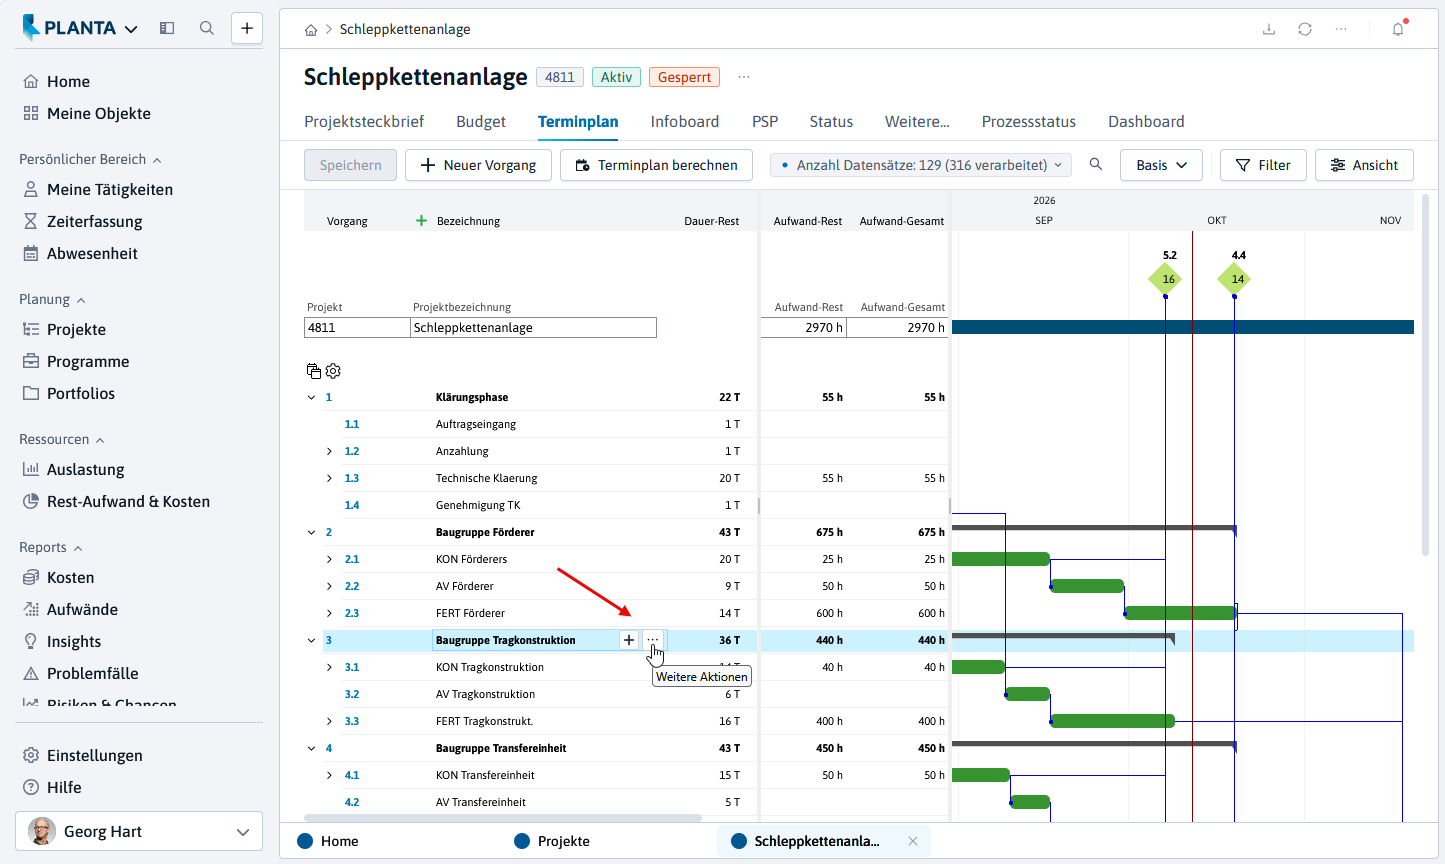Expand task 1.3 Technische Klaerung

pyautogui.click(x=329, y=479)
